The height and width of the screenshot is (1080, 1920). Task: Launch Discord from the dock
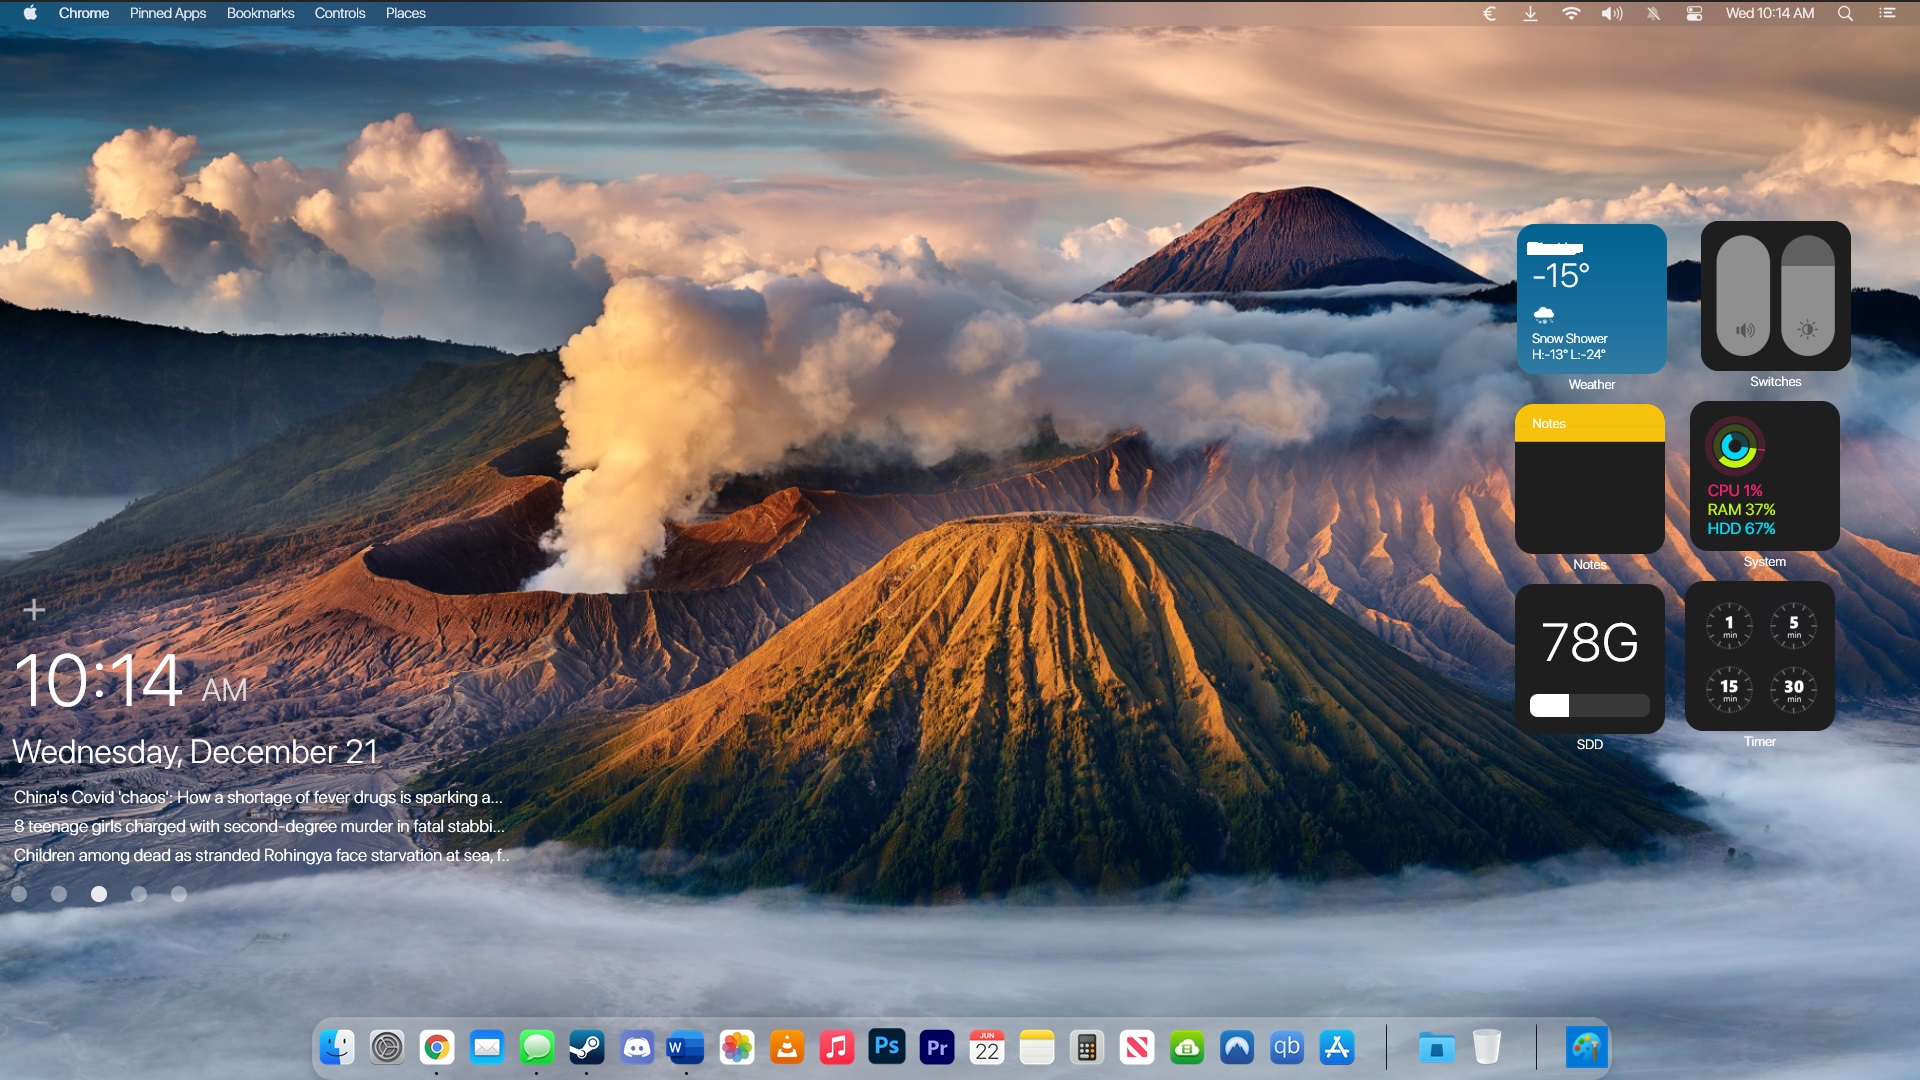637,1047
